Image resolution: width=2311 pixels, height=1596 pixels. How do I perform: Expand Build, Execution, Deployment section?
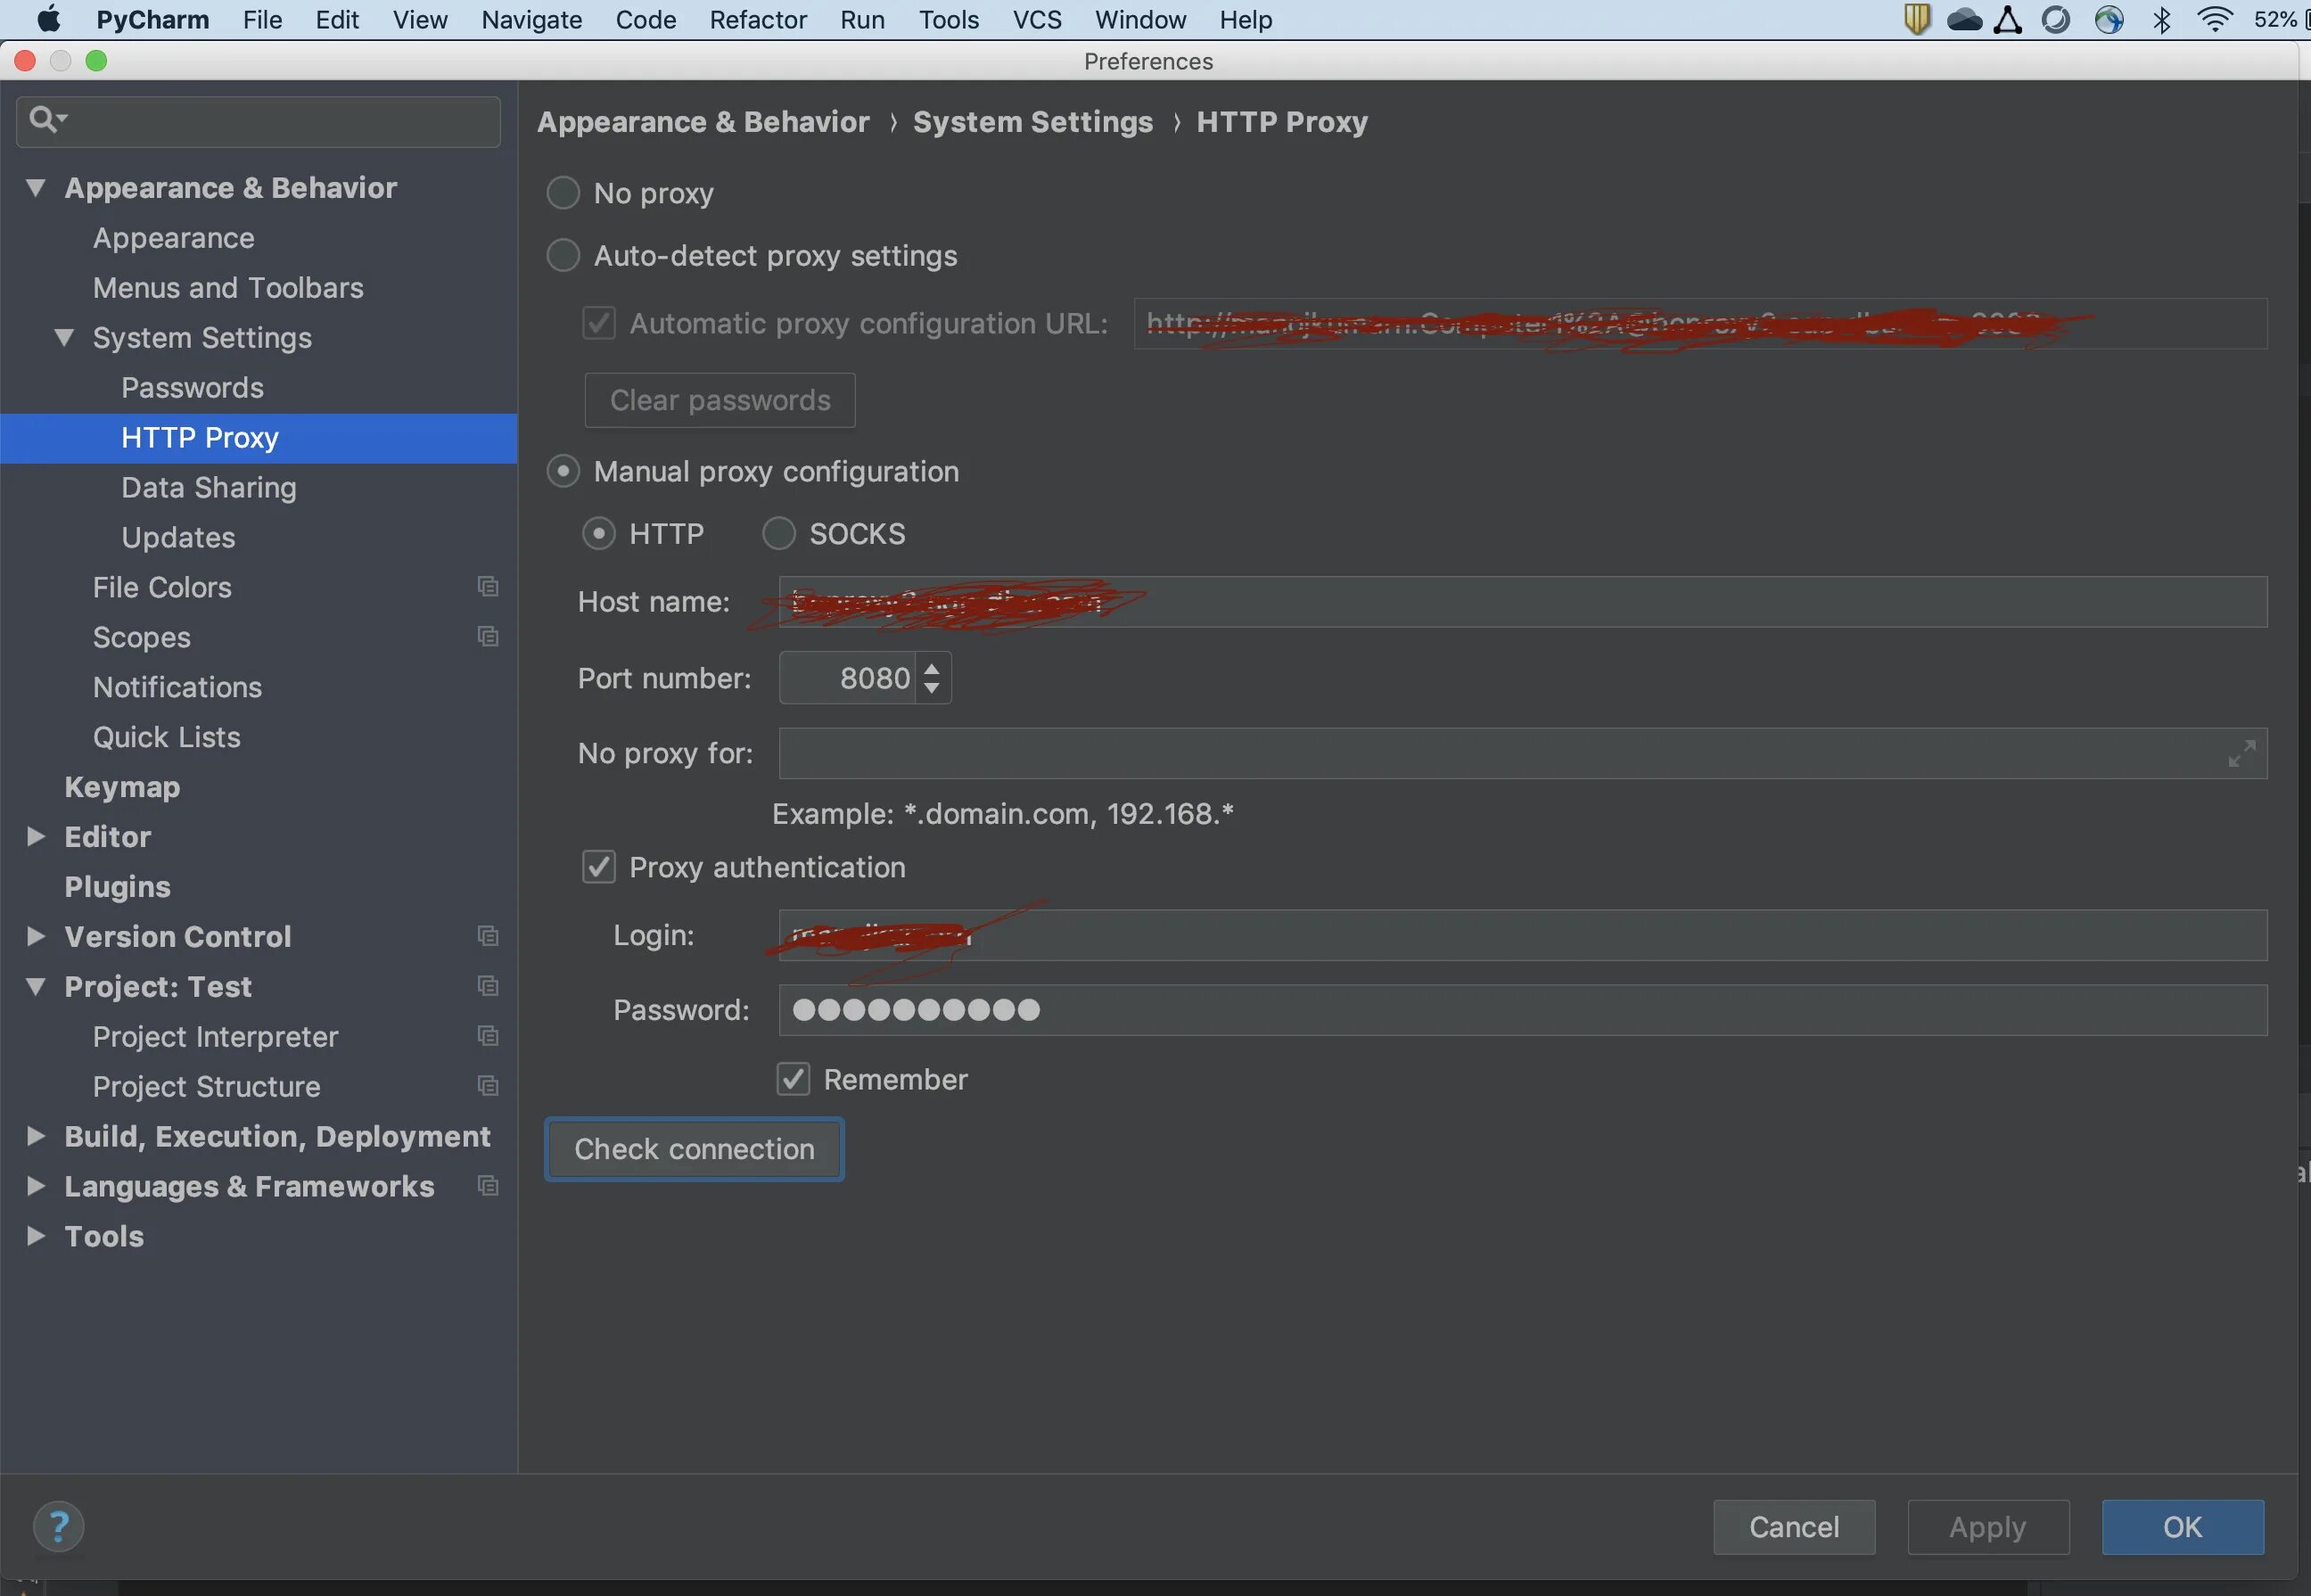tap(36, 1135)
